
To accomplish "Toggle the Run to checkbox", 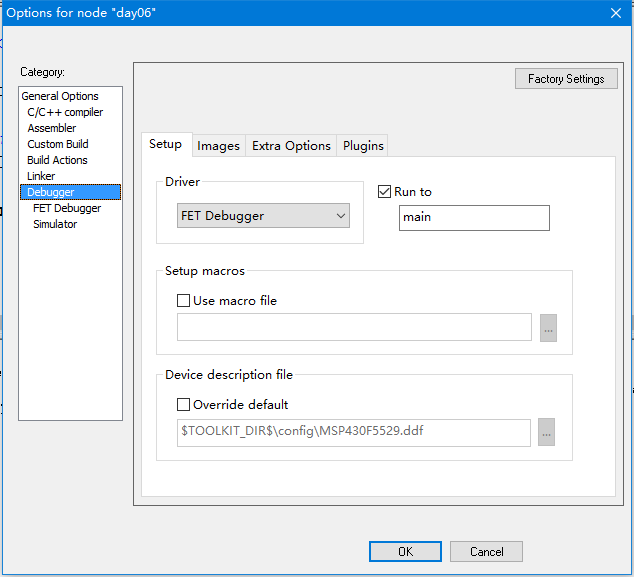I will click(x=385, y=192).
